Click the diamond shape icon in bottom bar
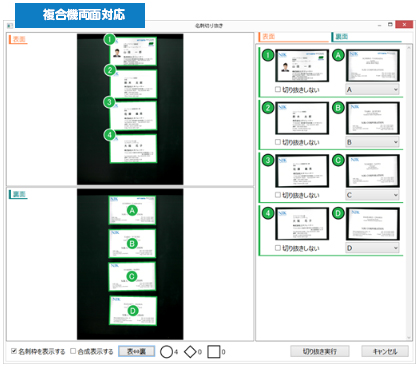The height and width of the screenshot is (368, 419). (190, 352)
